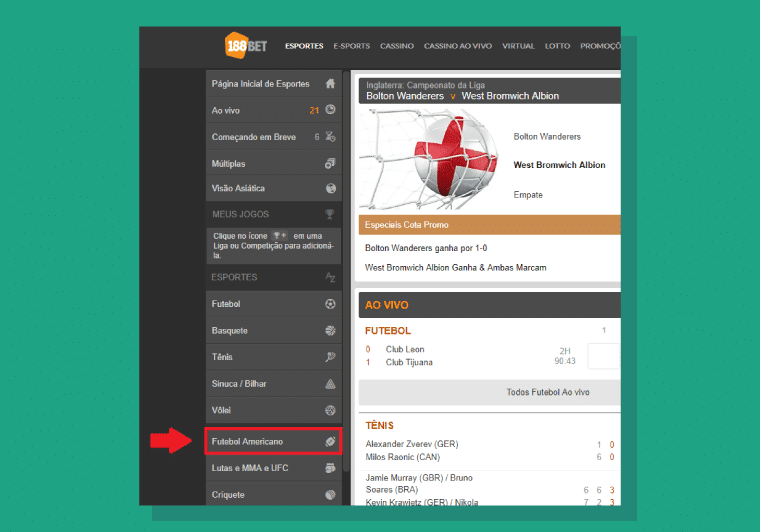Viewport: 760px width, 532px height.
Task: Select Tênis in sports list
Action: 274,357
